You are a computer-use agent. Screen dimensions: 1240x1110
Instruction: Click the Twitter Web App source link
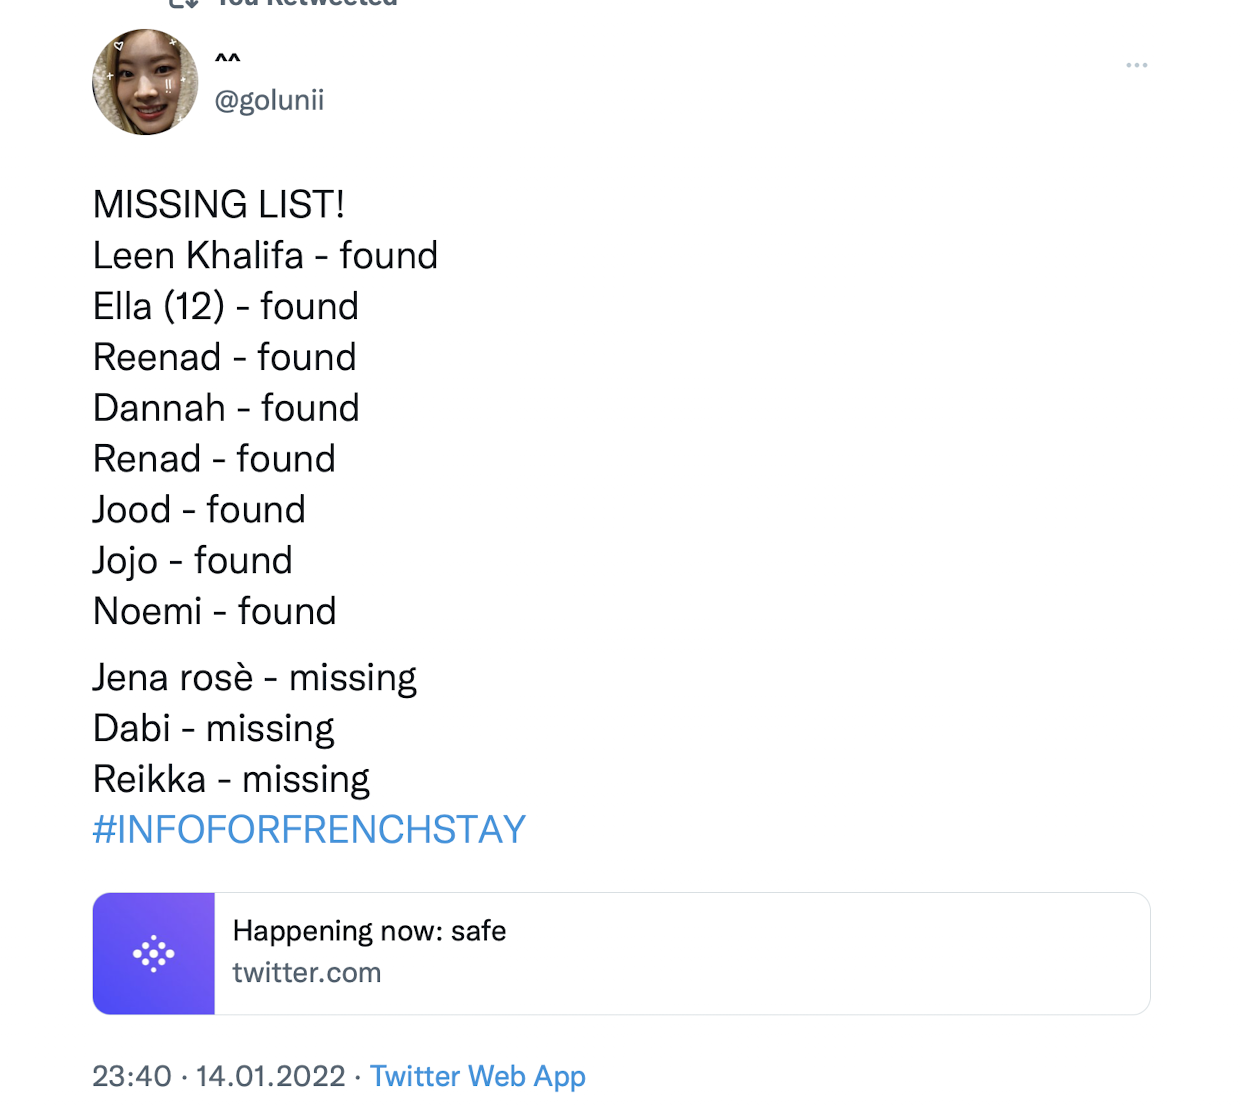click(x=478, y=1076)
